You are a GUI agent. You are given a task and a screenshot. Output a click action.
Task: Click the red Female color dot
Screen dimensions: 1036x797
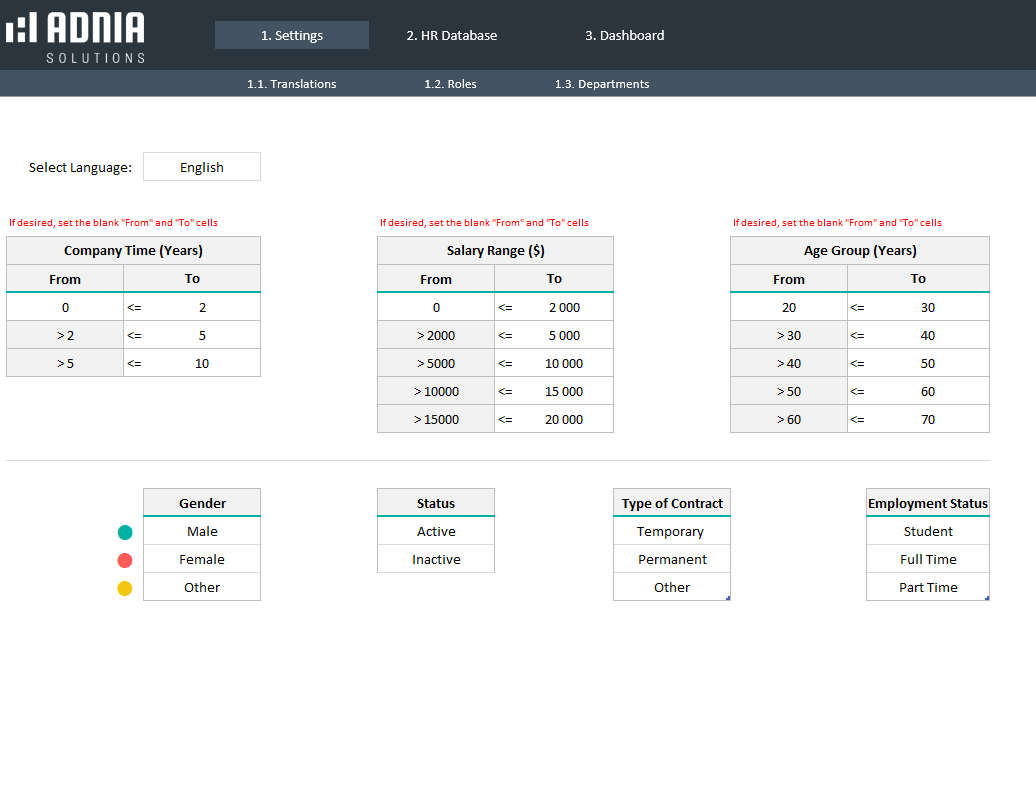125,560
